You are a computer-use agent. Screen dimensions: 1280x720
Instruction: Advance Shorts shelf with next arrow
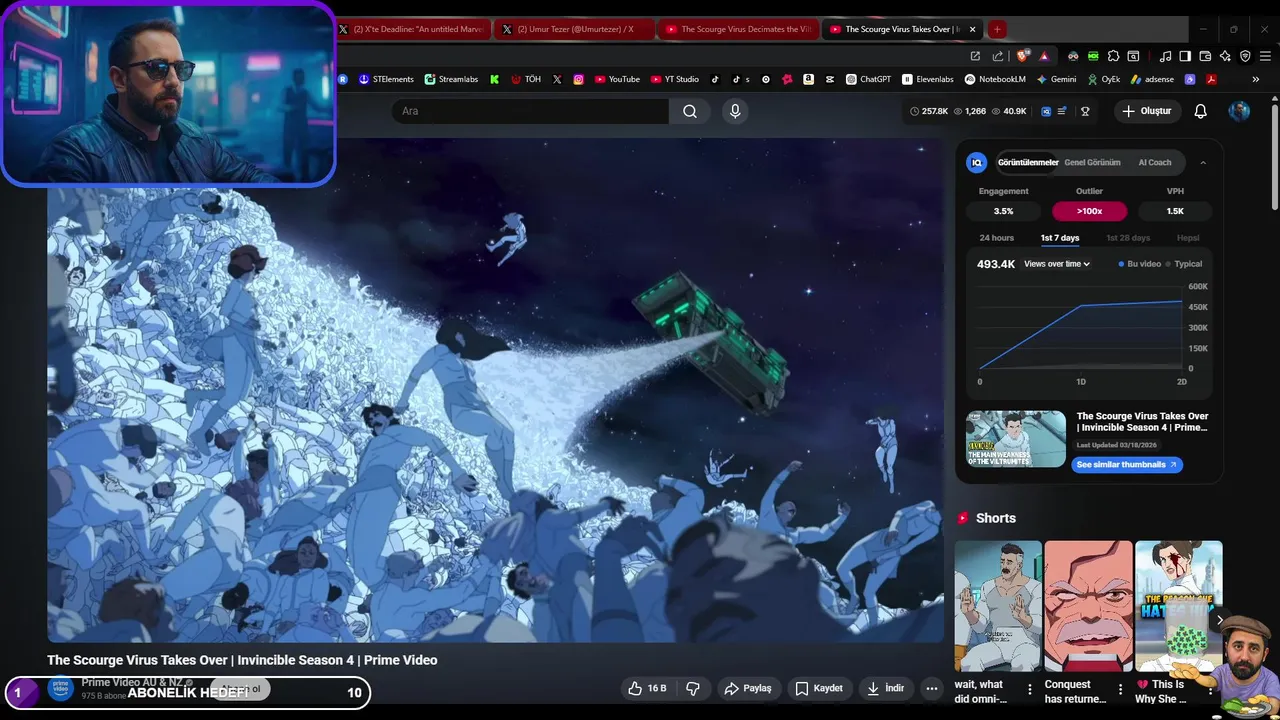(x=1219, y=620)
